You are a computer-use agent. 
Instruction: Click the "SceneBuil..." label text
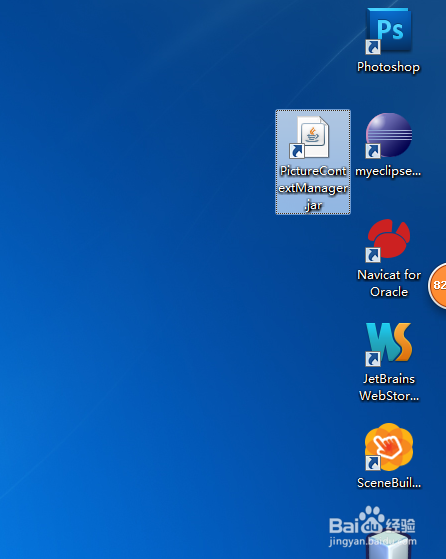[x=389, y=483]
